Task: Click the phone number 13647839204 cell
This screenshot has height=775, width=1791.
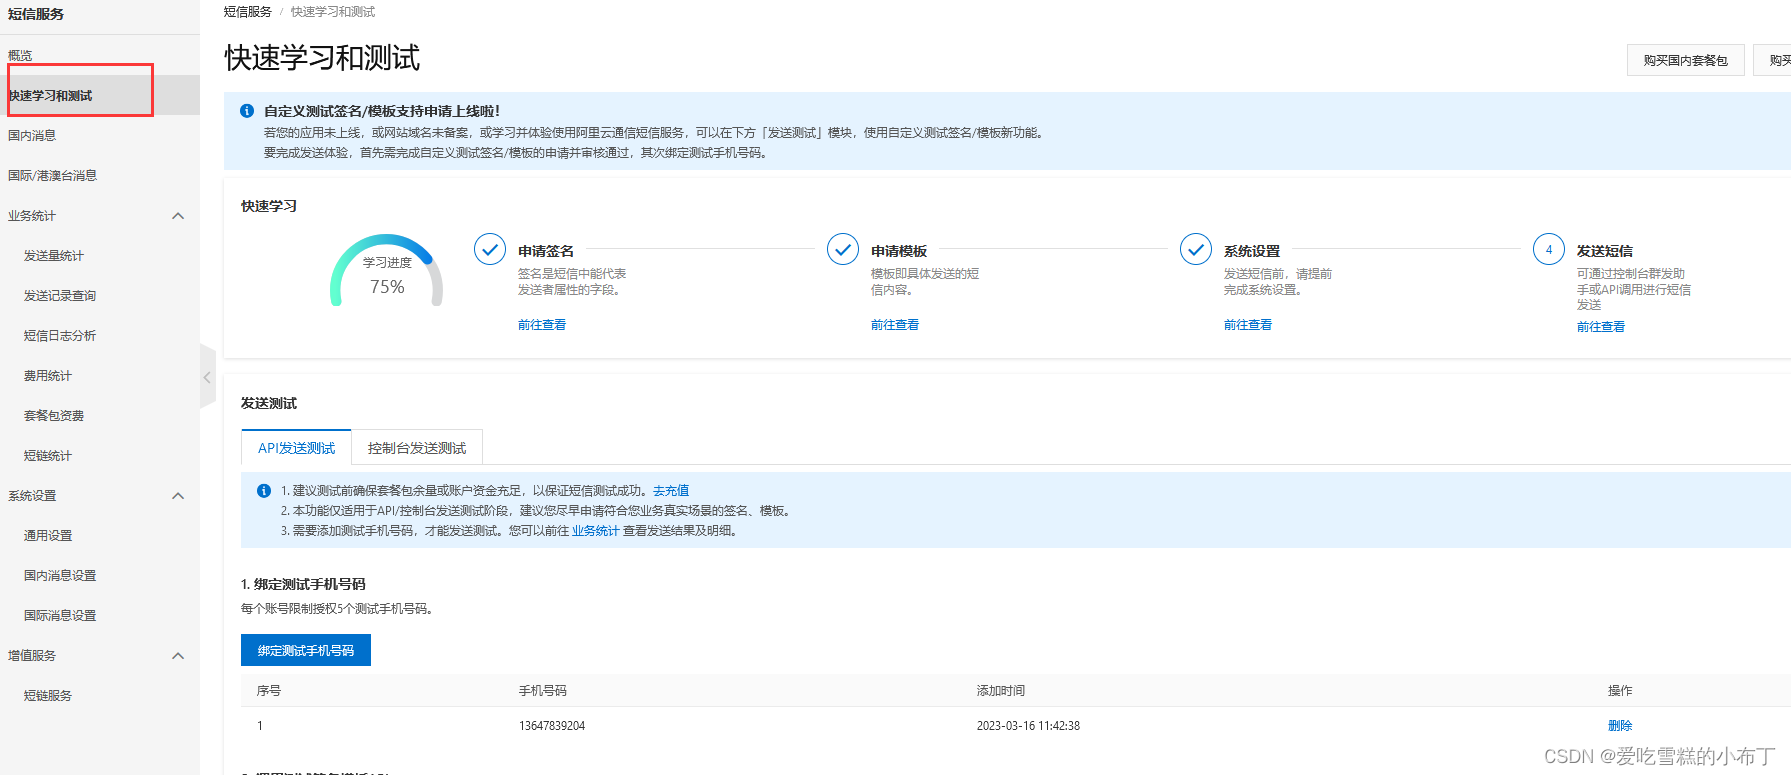Action: tap(552, 726)
